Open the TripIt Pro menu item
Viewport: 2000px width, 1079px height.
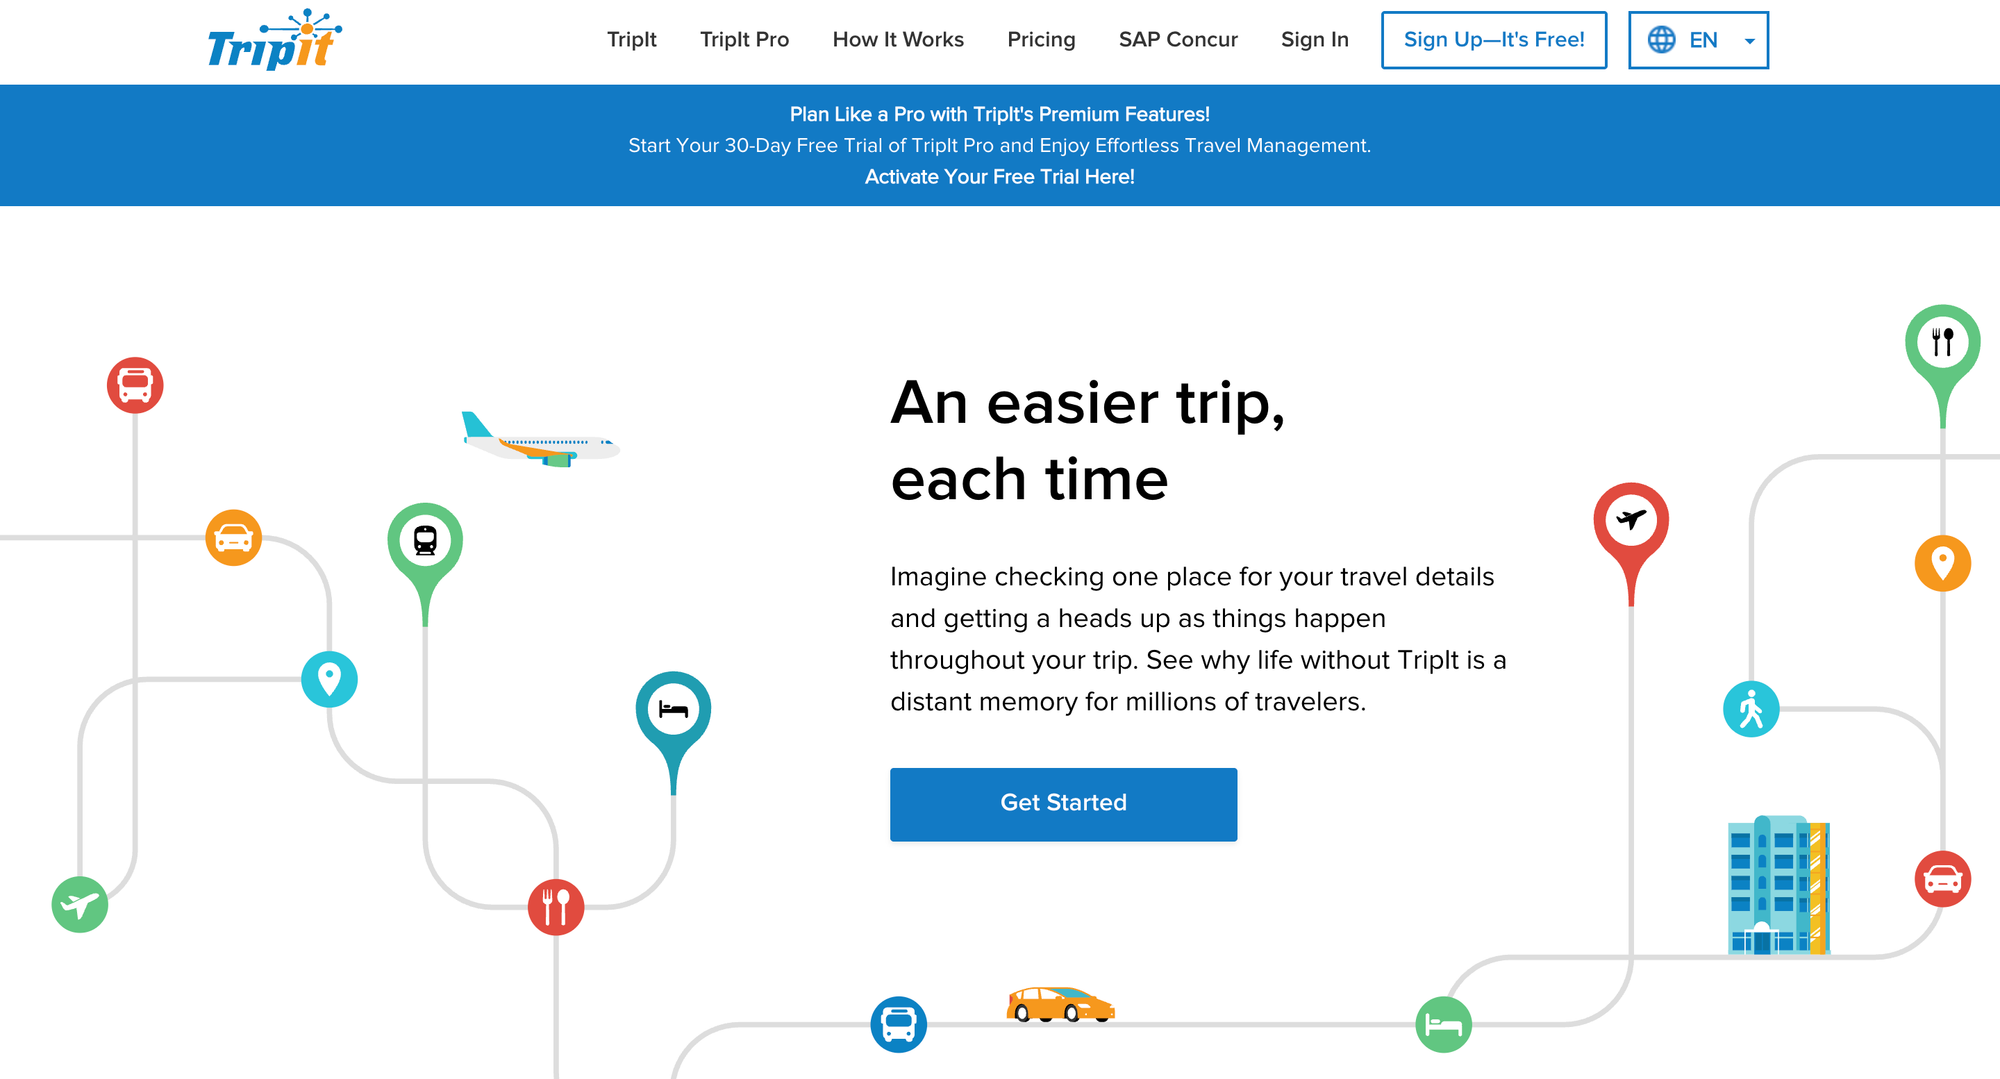tap(744, 40)
